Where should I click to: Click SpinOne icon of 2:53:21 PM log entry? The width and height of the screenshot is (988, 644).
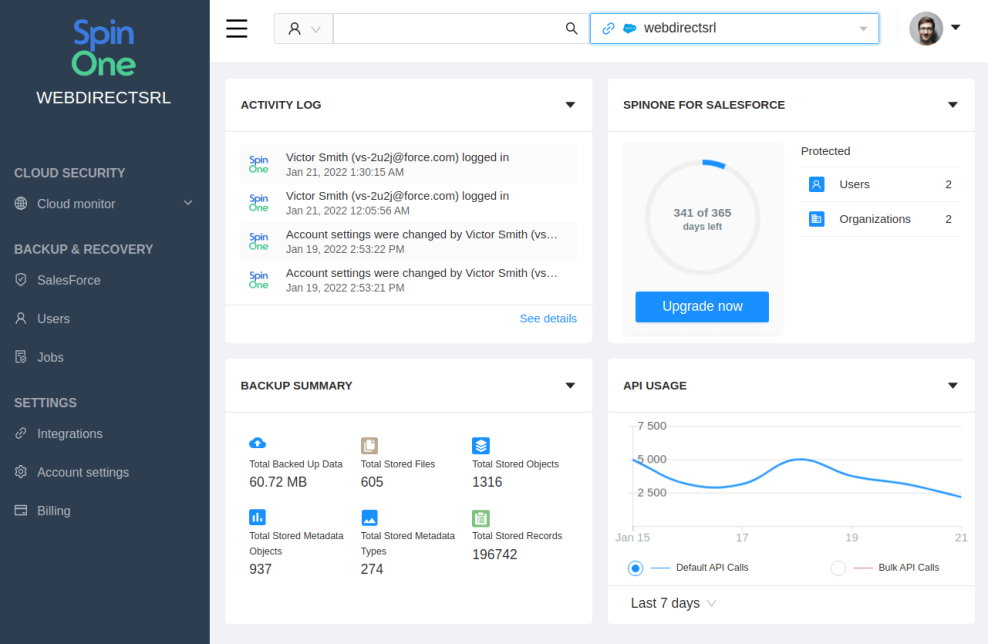[x=258, y=280]
